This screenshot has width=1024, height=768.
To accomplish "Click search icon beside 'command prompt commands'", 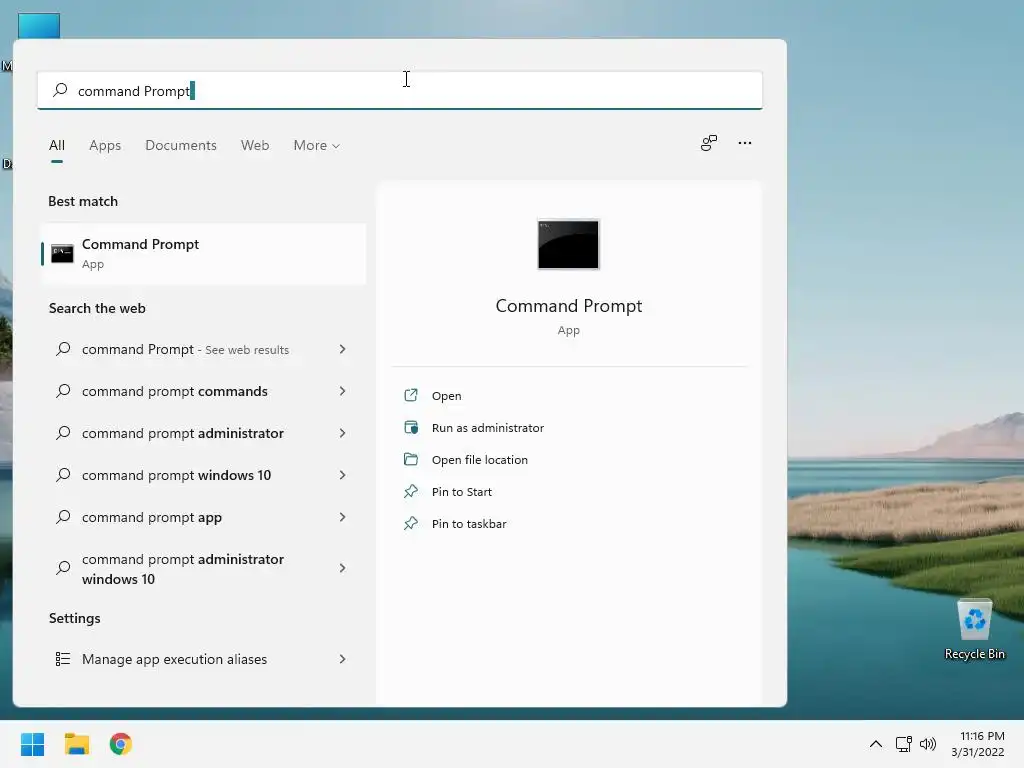I will (x=63, y=391).
